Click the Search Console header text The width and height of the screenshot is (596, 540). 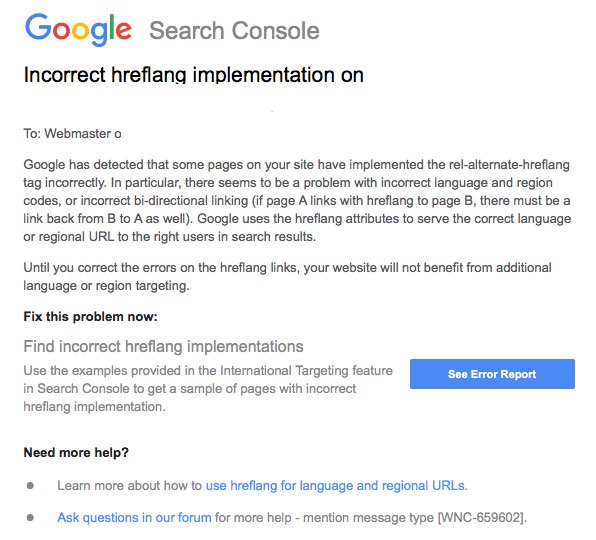(234, 30)
